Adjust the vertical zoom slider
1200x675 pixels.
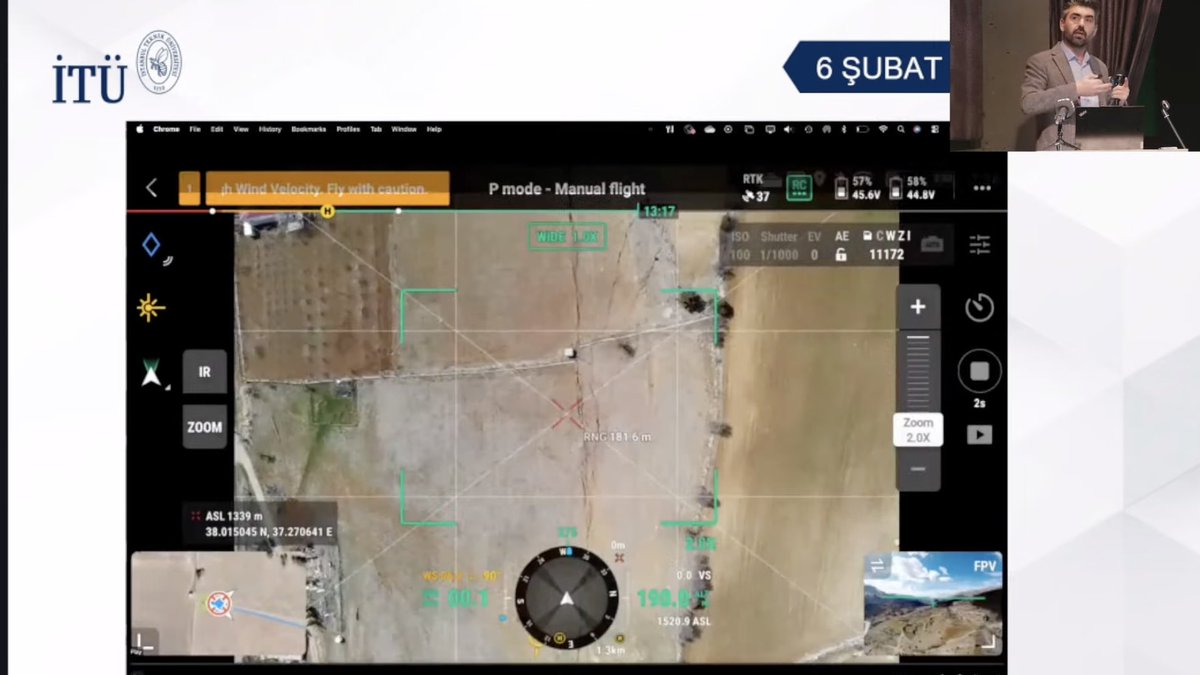point(918,370)
